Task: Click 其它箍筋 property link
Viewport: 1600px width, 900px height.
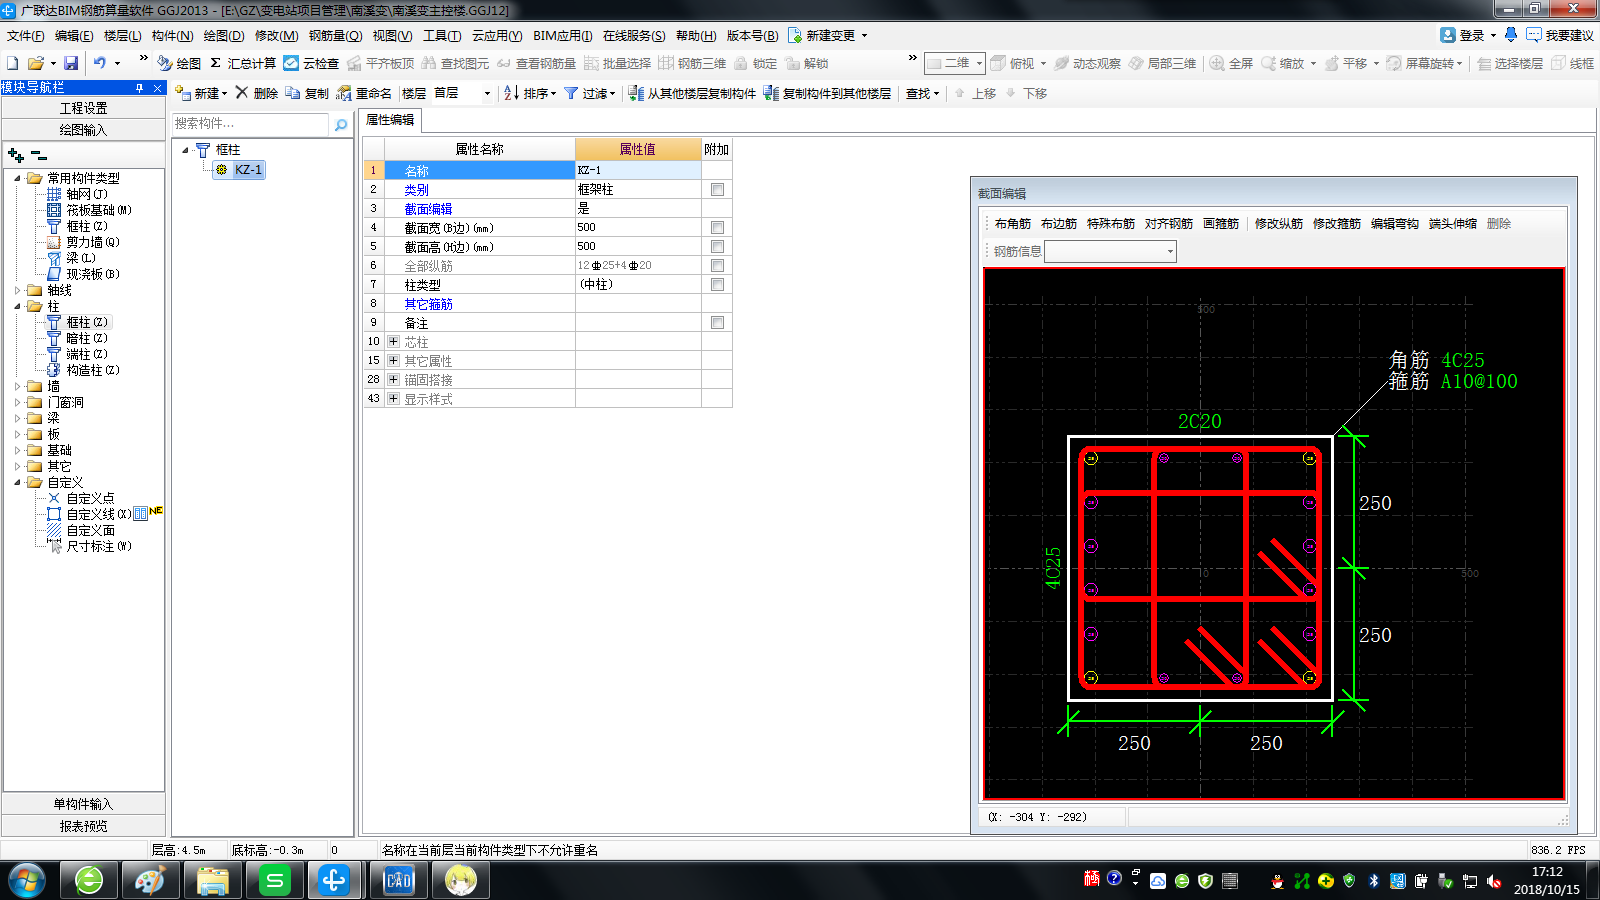Action: pyautogui.click(x=429, y=303)
